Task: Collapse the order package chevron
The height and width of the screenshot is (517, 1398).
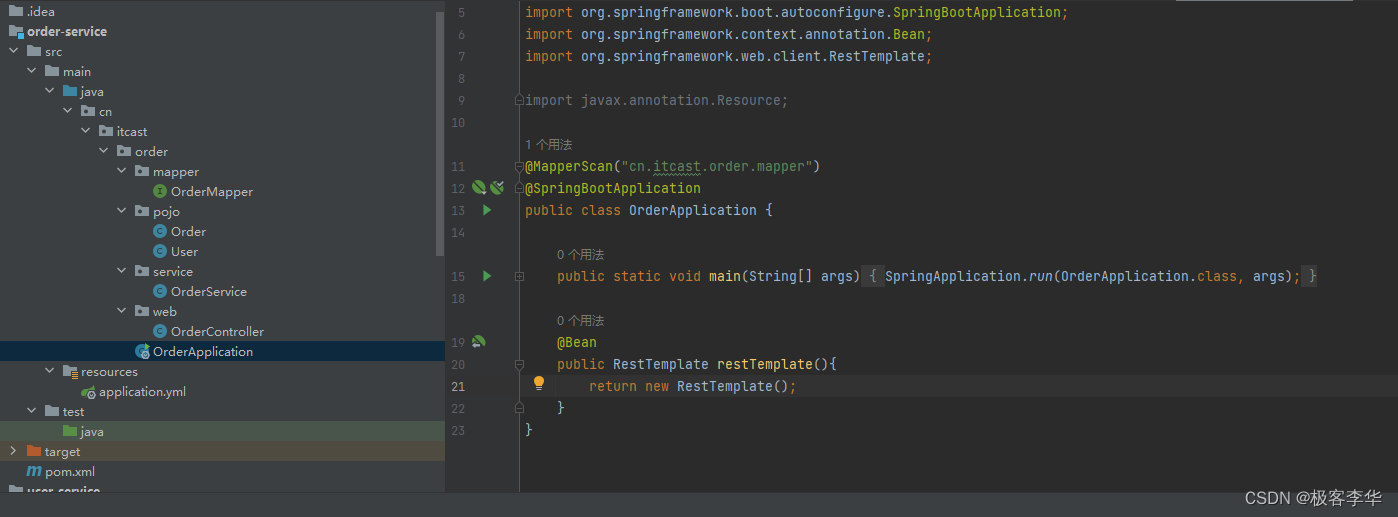Action: [104, 151]
